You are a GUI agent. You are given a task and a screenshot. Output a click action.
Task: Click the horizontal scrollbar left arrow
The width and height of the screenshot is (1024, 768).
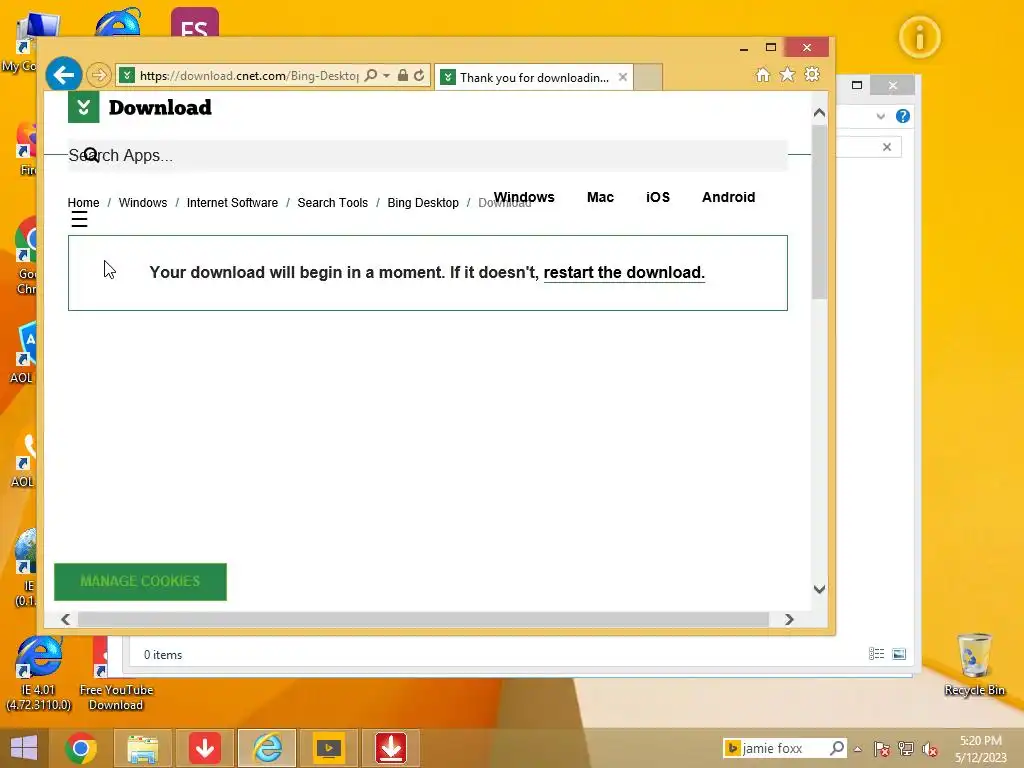pos(65,619)
